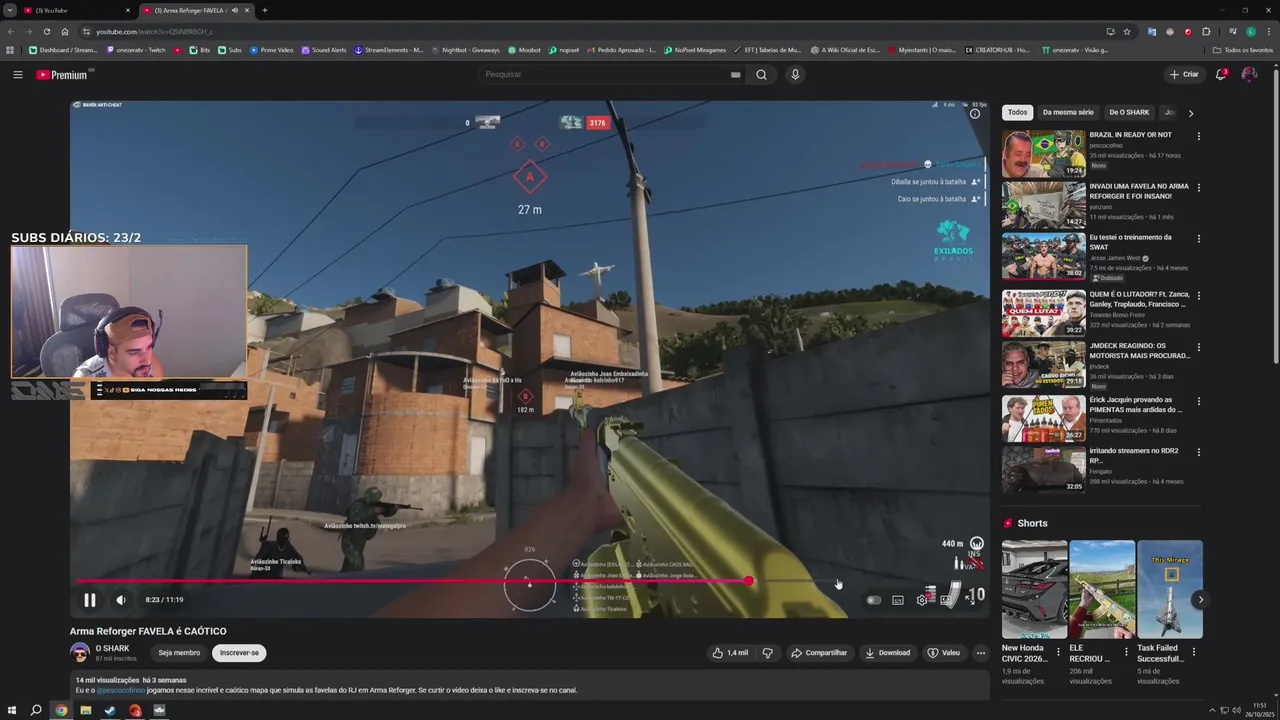Screen dimensions: 1280x720
Task: Click the page's vertical scrollbar
Action: [1275, 215]
